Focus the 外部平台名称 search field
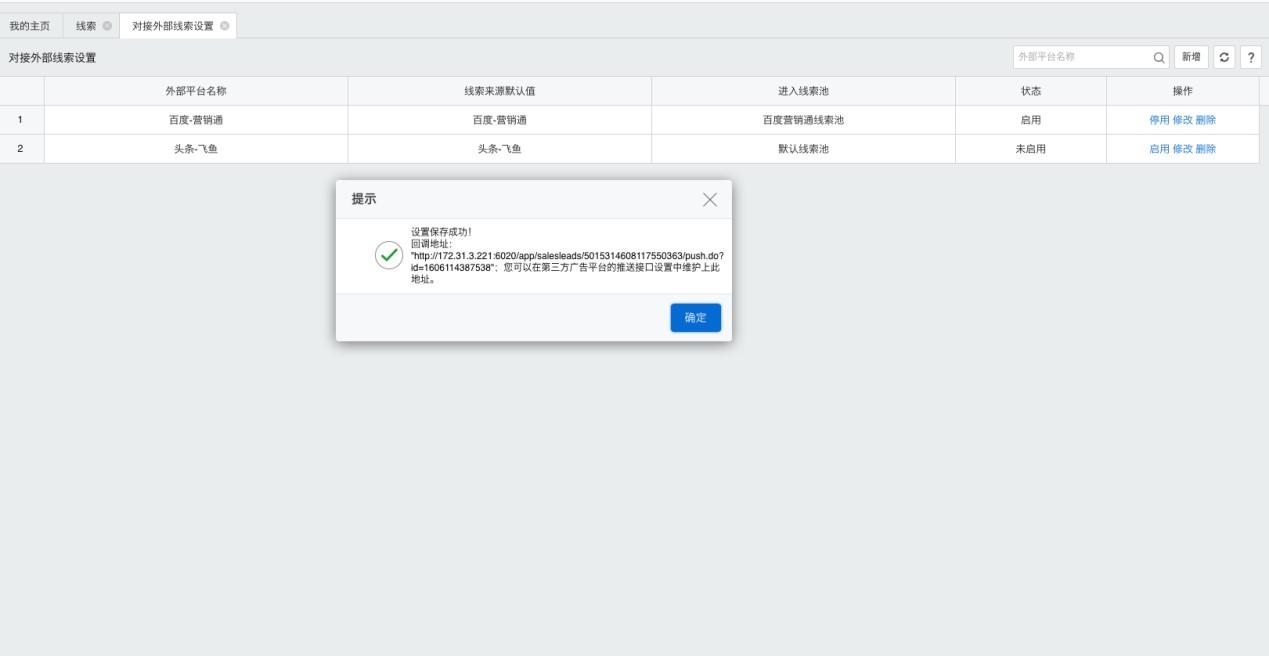Screen dimensions: 1269x656 1080,58
